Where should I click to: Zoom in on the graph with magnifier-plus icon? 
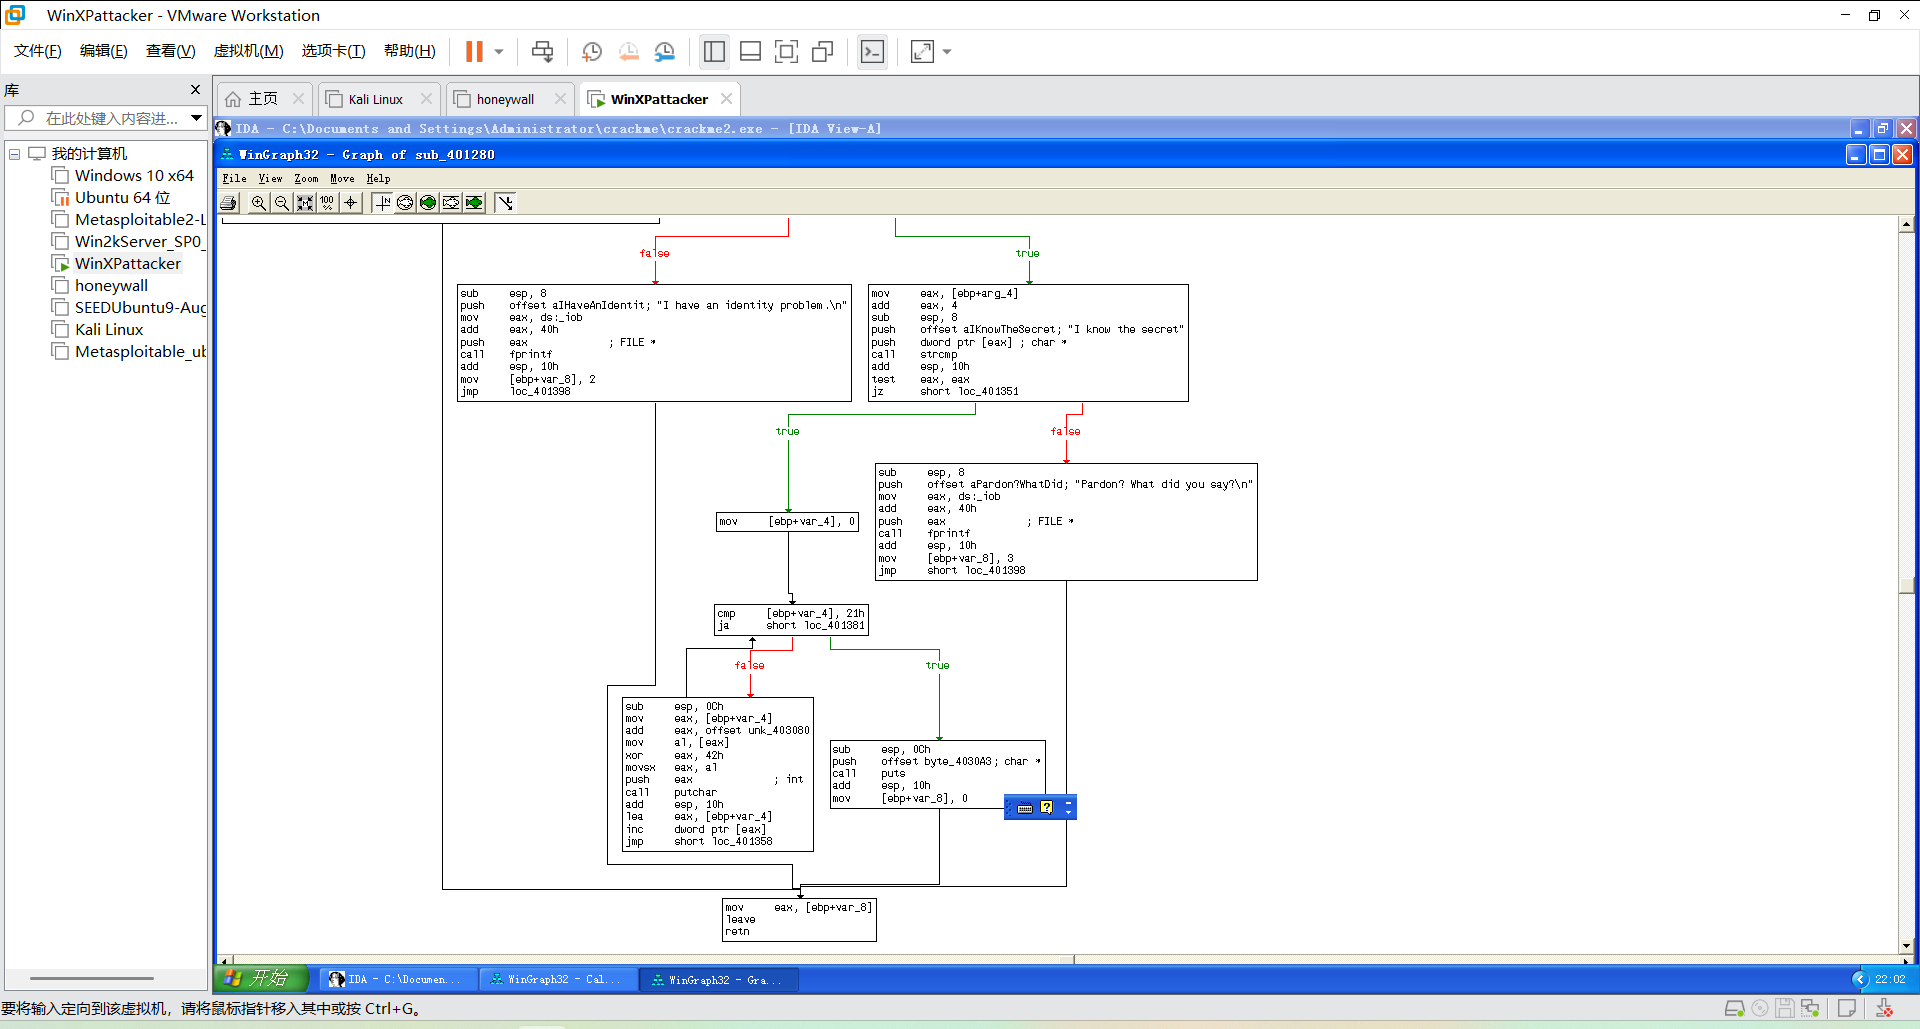pyautogui.click(x=259, y=203)
